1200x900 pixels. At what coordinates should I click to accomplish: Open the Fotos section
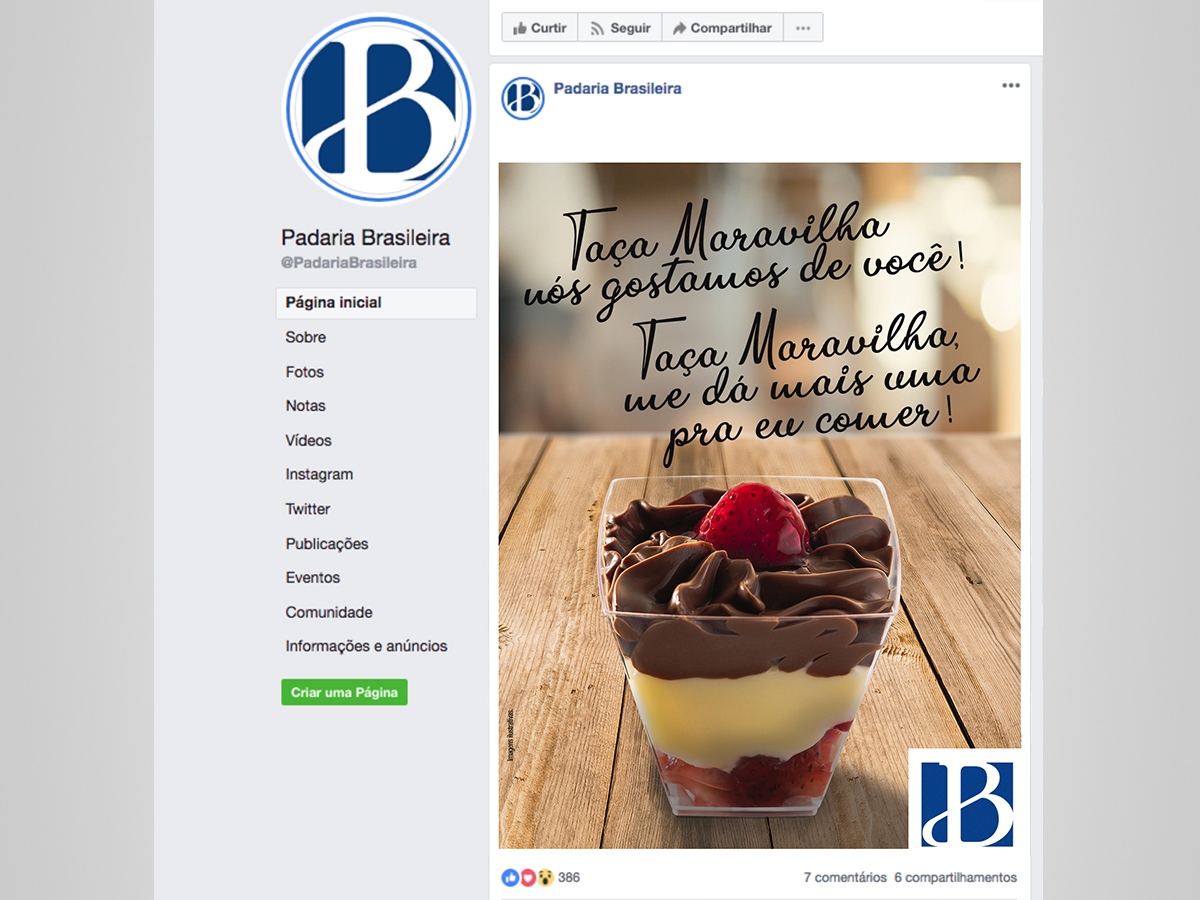[305, 372]
